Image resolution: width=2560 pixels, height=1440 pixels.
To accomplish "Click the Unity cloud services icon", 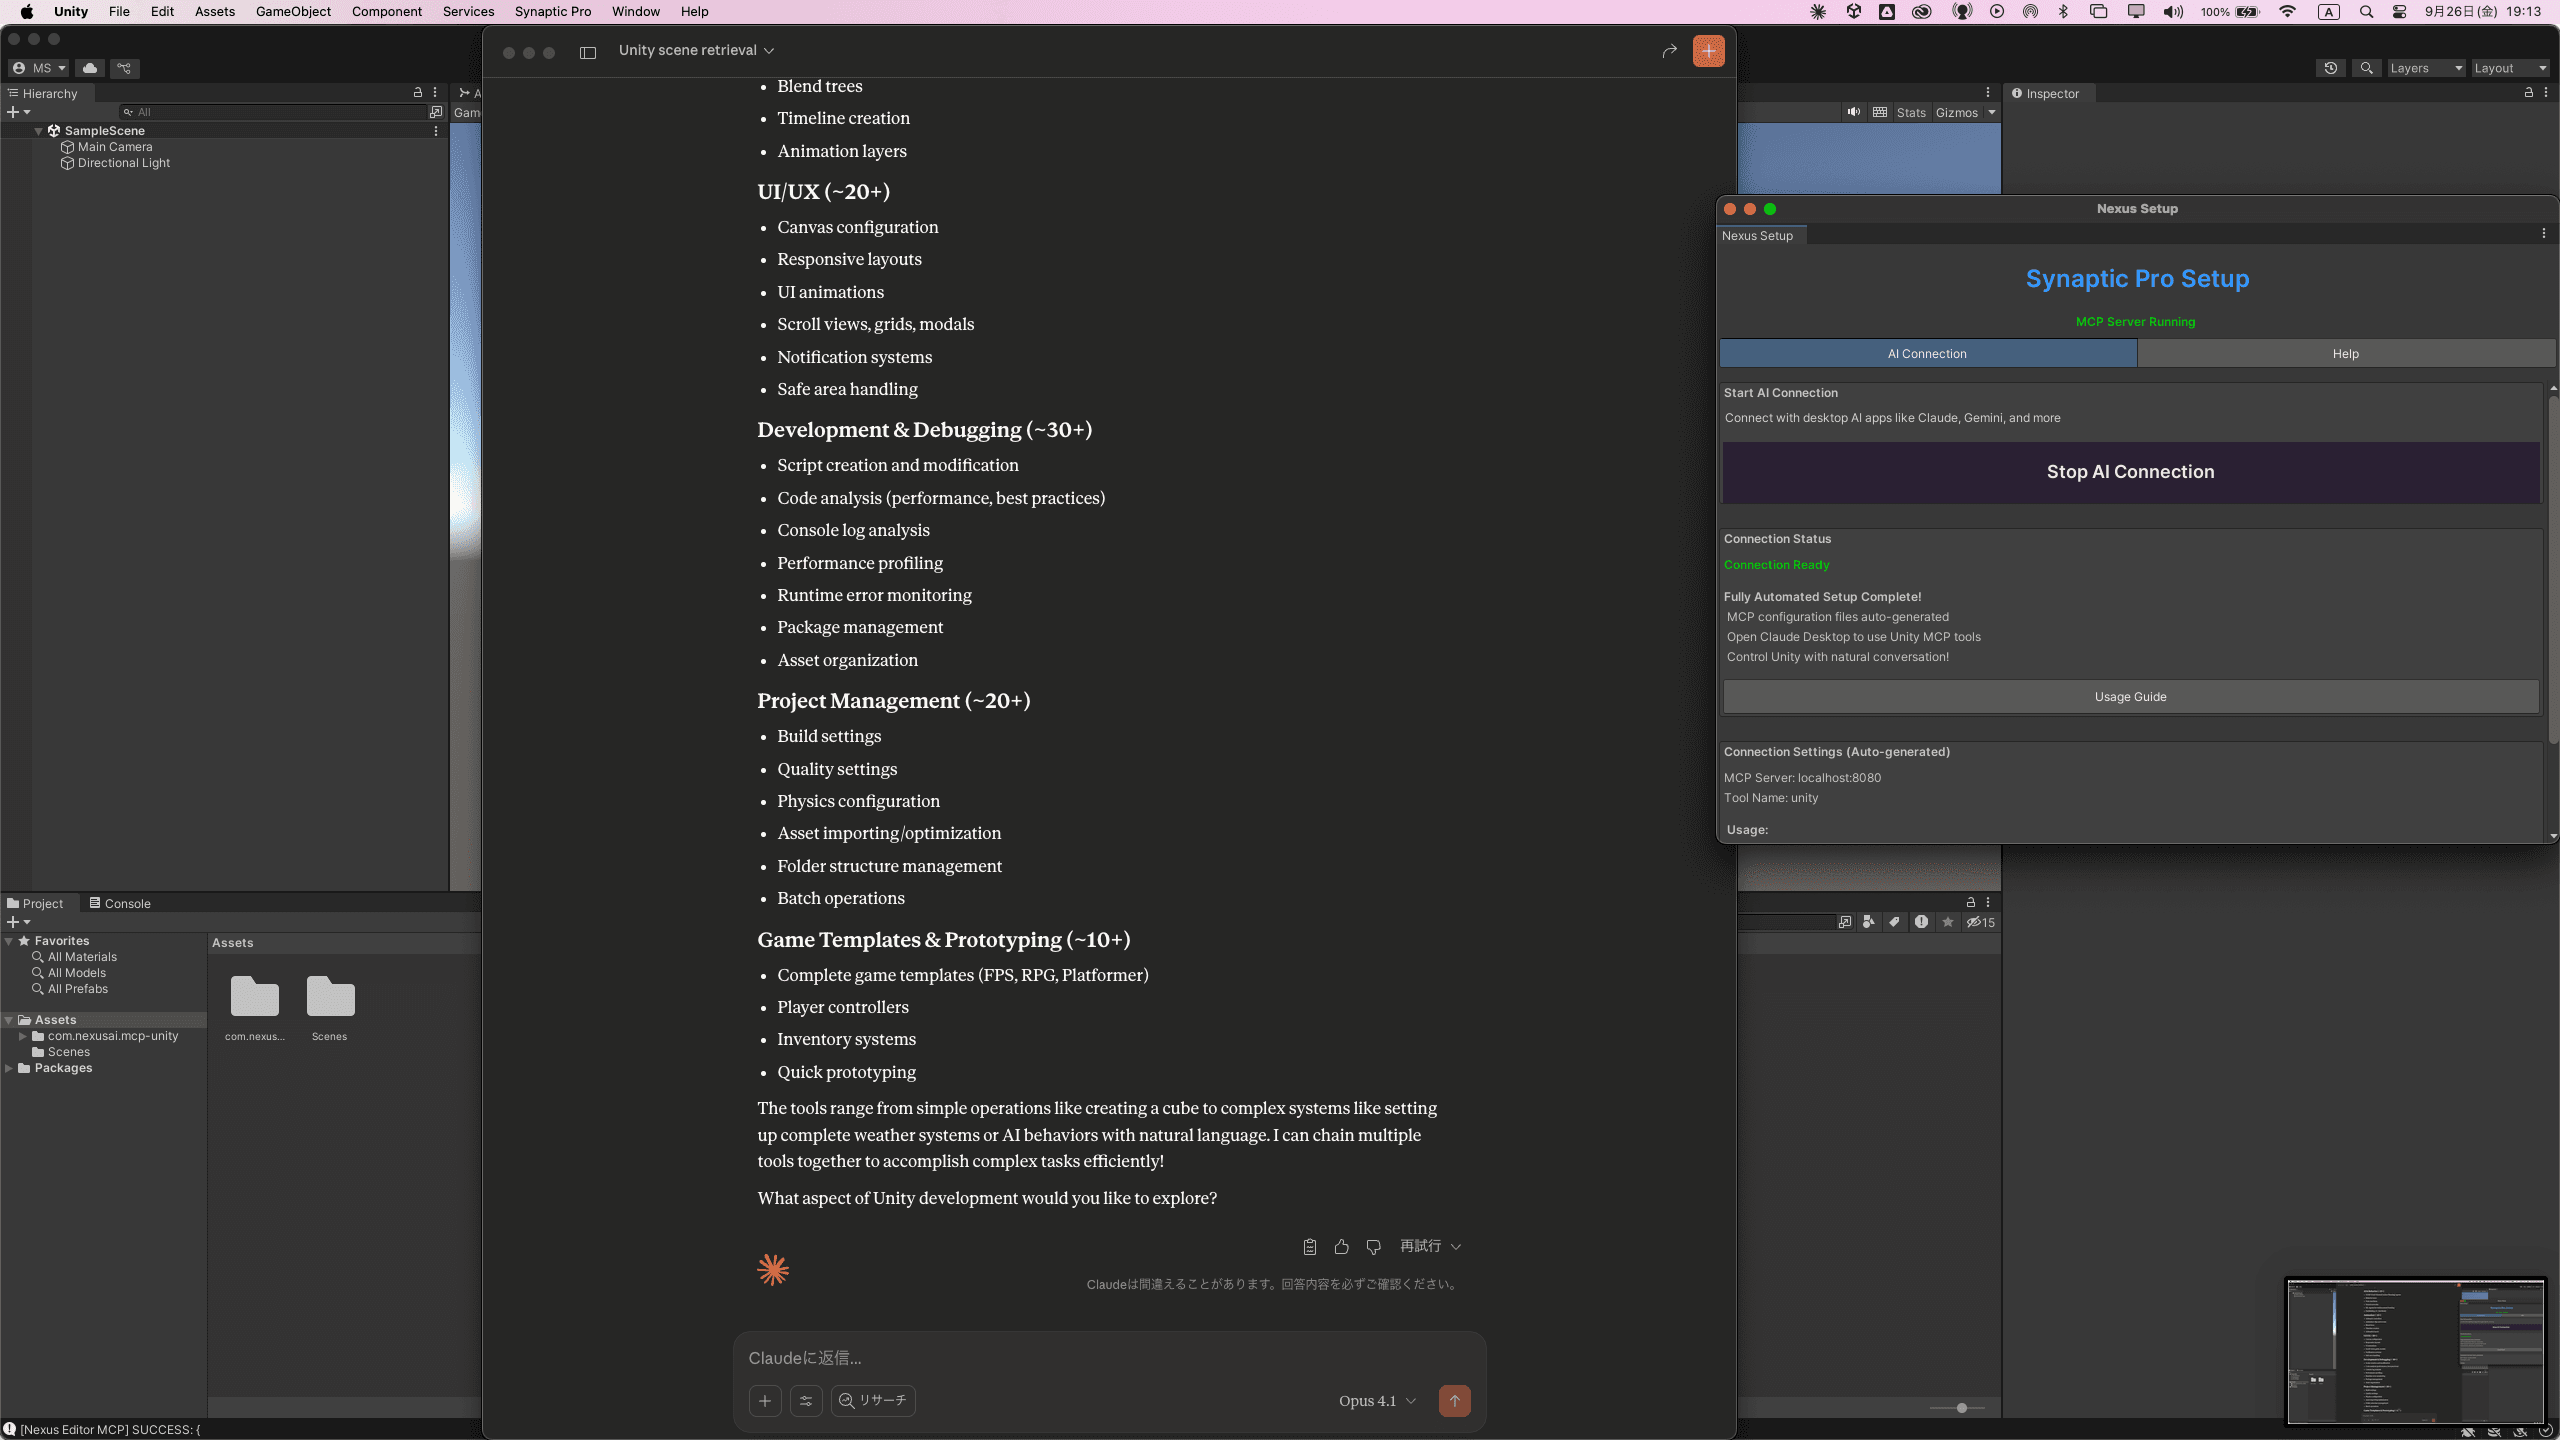I will (x=90, y=68).
